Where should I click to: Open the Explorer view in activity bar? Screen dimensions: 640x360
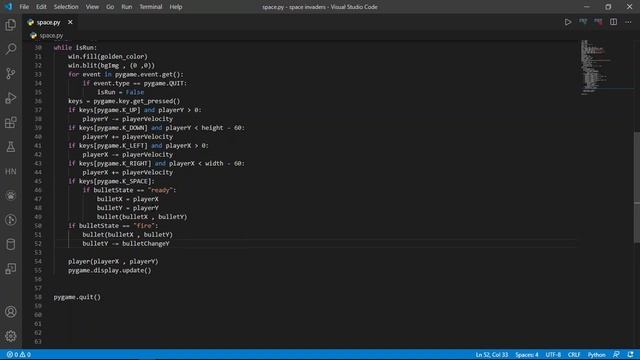click(x=11, y=25)
